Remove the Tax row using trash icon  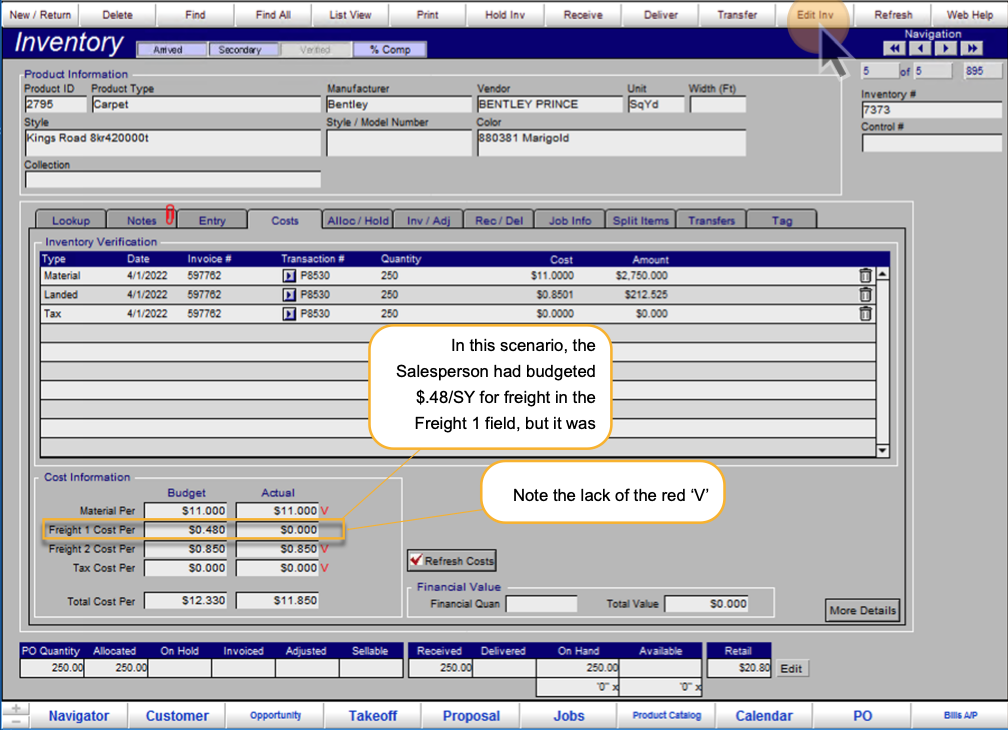[865, 314]
